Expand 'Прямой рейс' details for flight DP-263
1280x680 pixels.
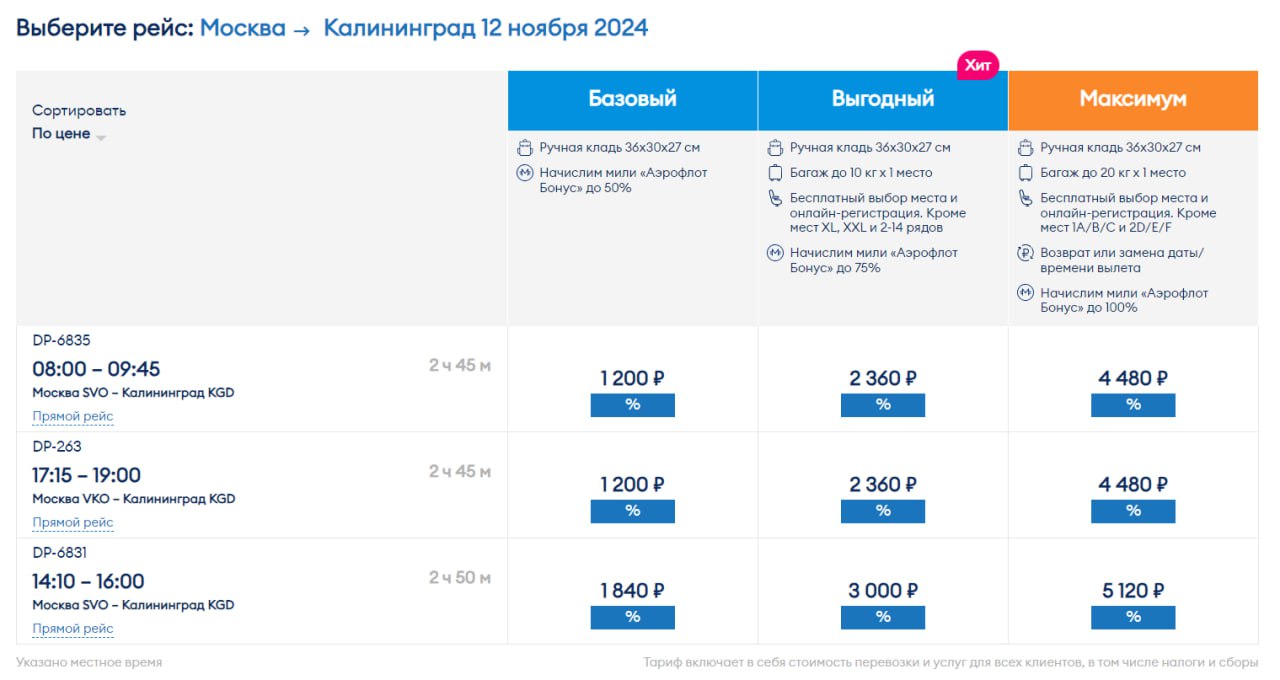(x=73, y=523)
